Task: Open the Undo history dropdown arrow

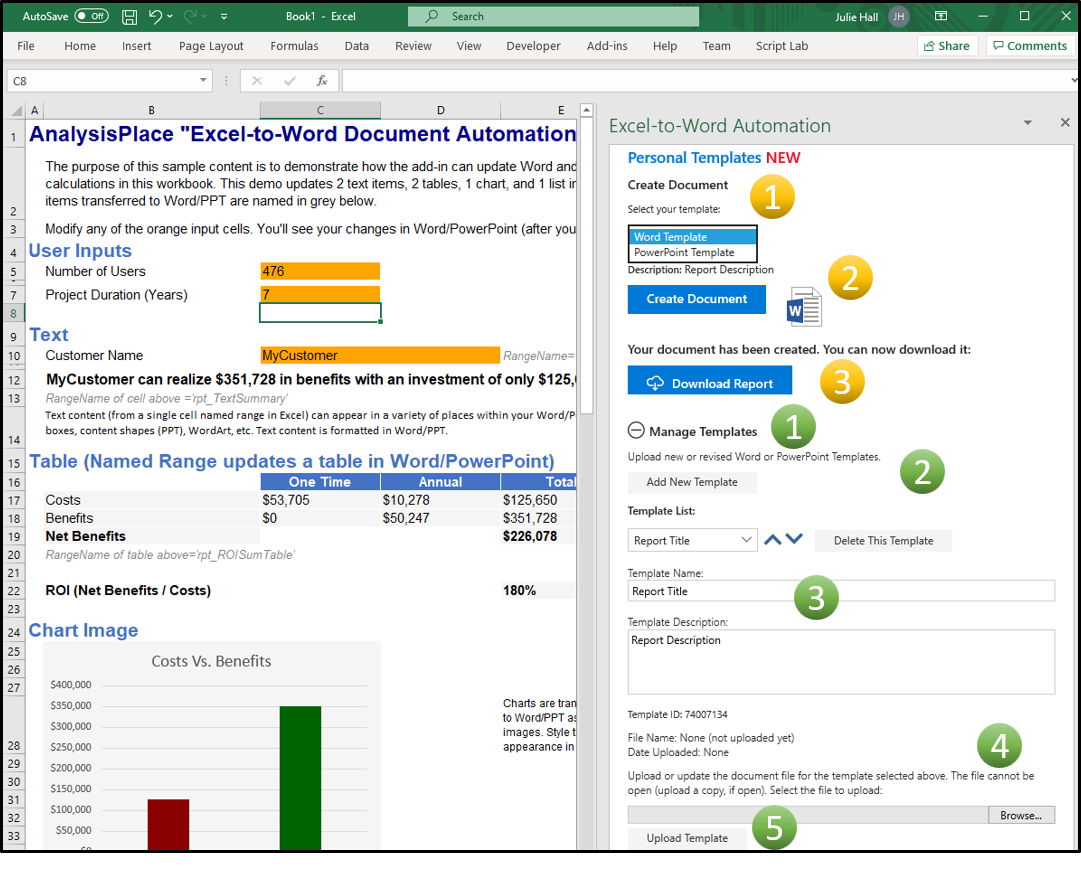Action: 170,17
